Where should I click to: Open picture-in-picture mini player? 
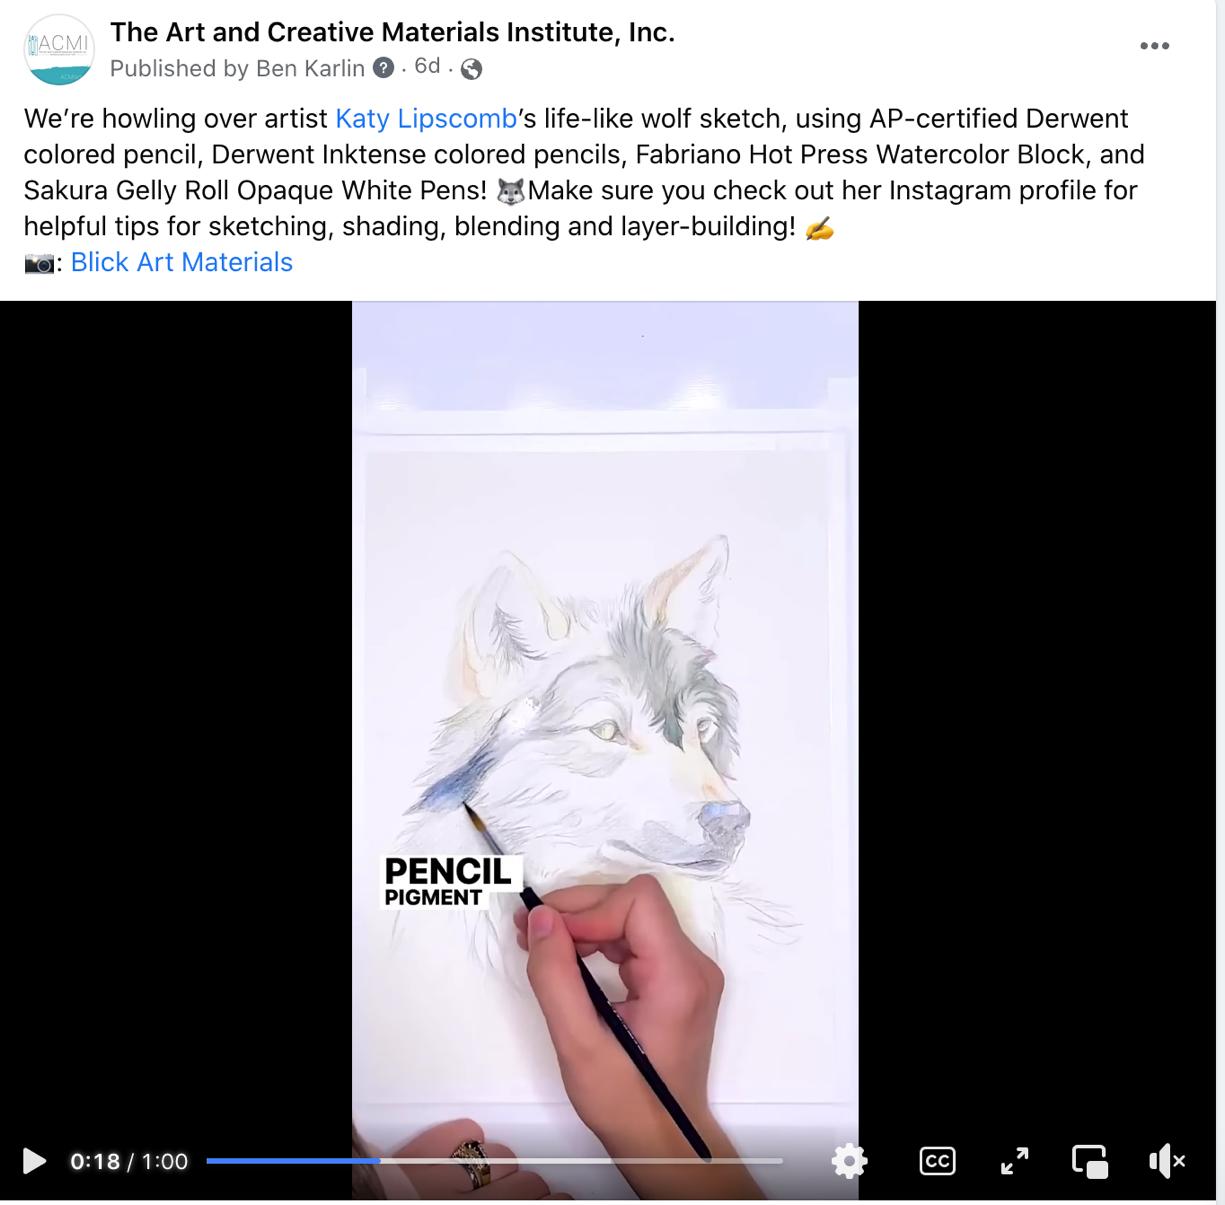pyautogui.click(x=1090, y=1161)
